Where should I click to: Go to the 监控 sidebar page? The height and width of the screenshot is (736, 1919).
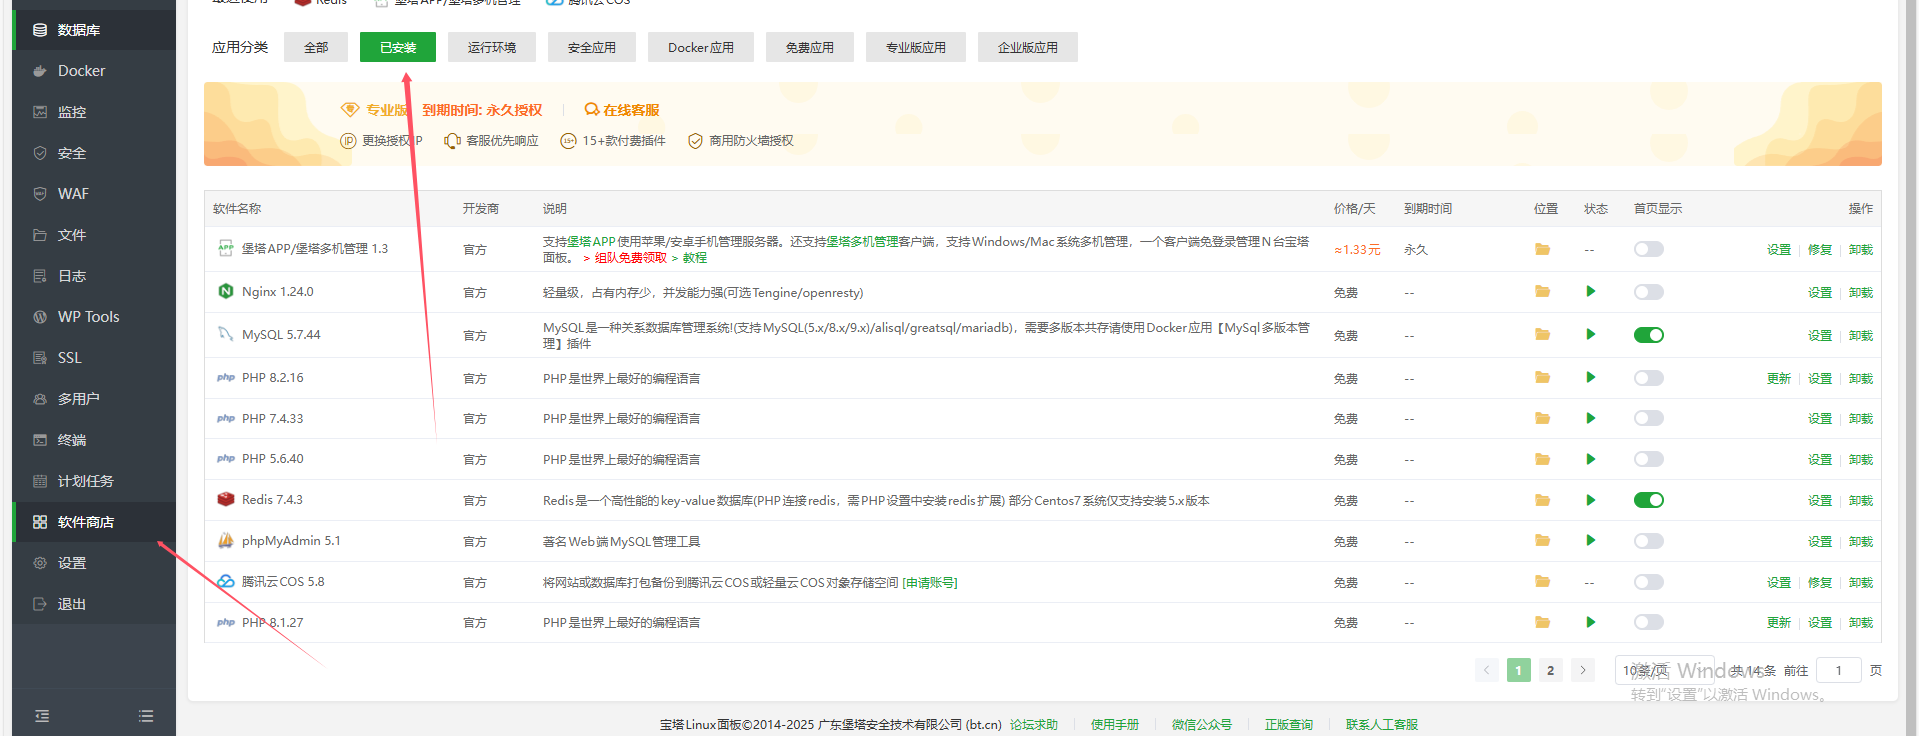(x=94, y=112)
